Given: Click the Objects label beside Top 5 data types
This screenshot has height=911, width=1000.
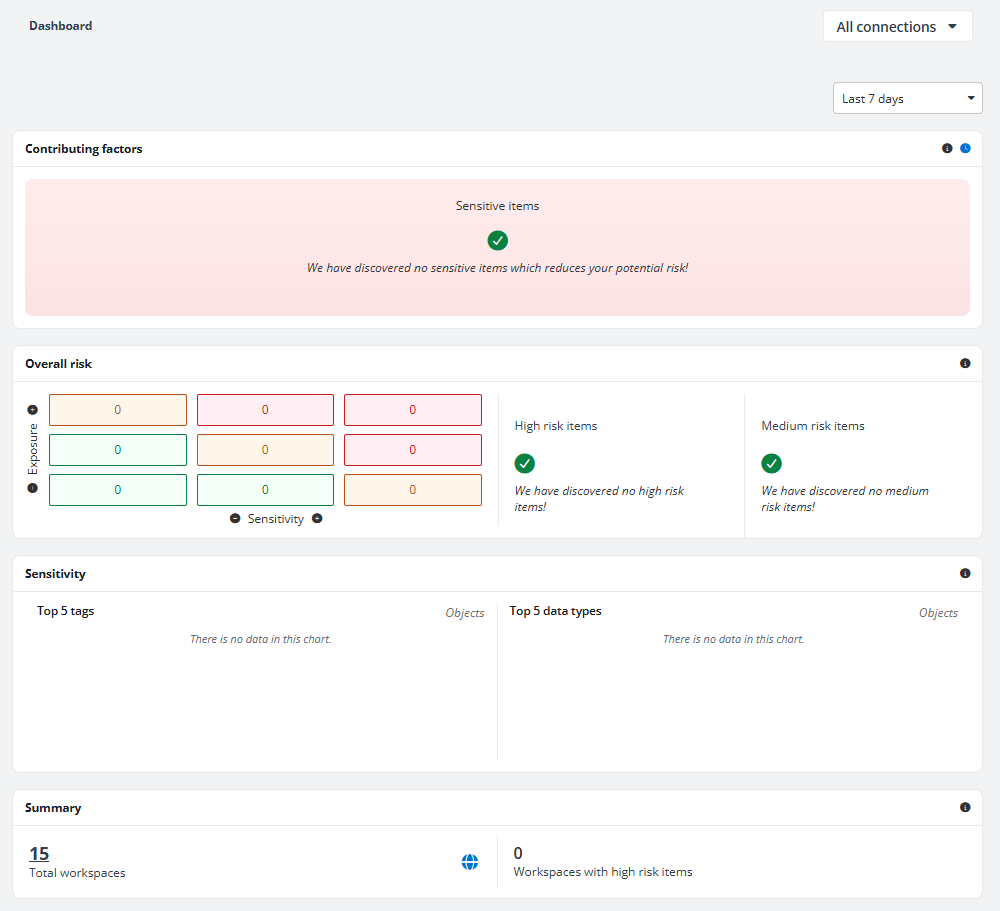Looking at the screenshot, I should [x=938, y=612].
